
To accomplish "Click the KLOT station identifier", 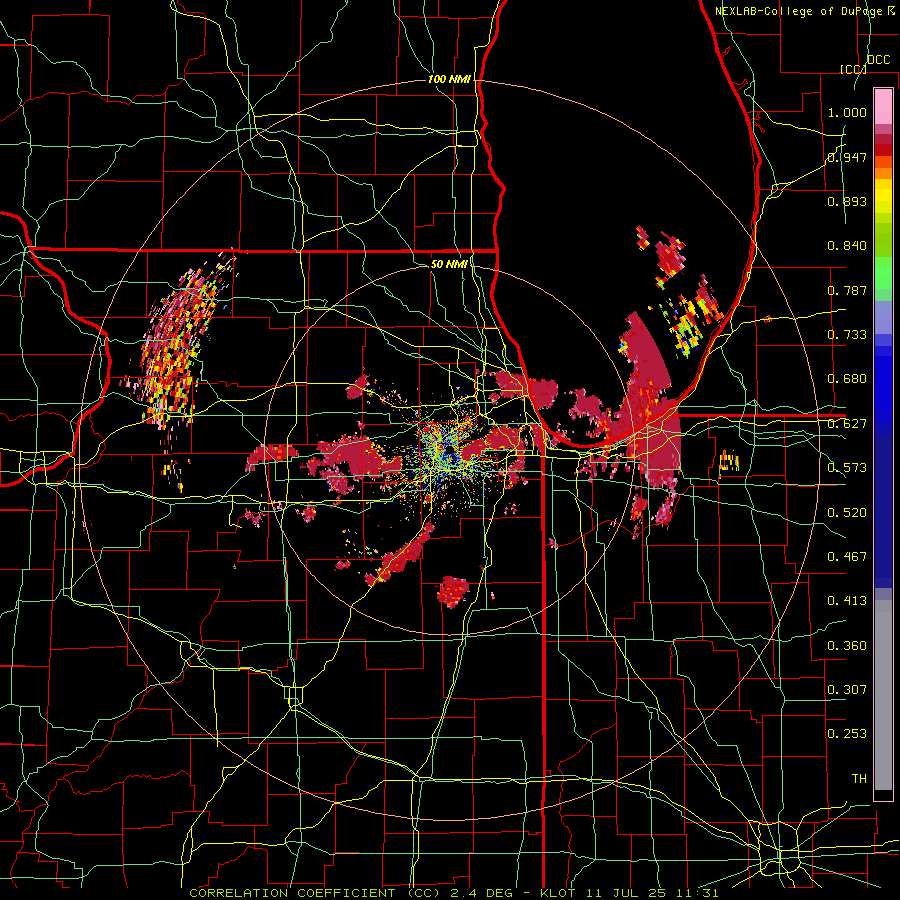I will [557, 893].
